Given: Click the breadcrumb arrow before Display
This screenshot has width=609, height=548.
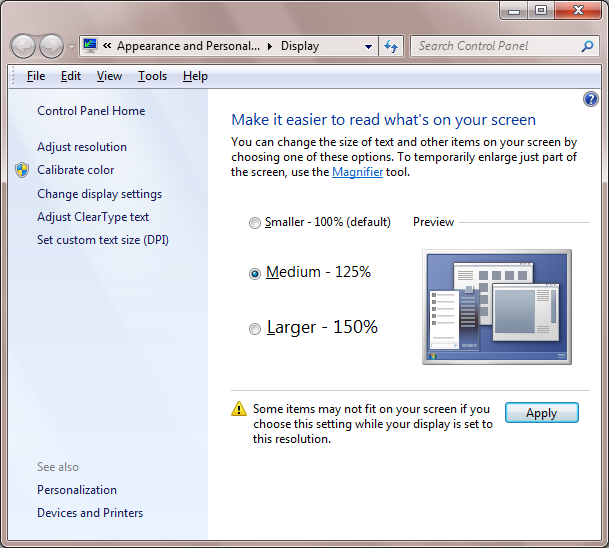Looking at the screenshot, I should point(270,47).
